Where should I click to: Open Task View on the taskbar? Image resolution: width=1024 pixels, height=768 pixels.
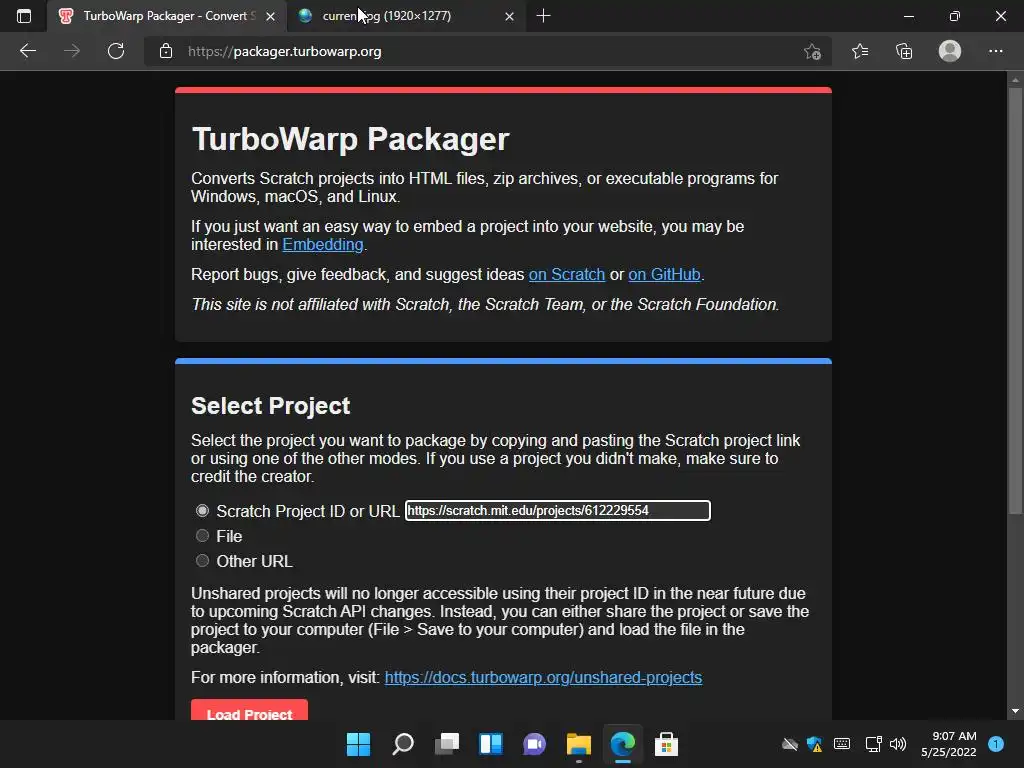447,744
